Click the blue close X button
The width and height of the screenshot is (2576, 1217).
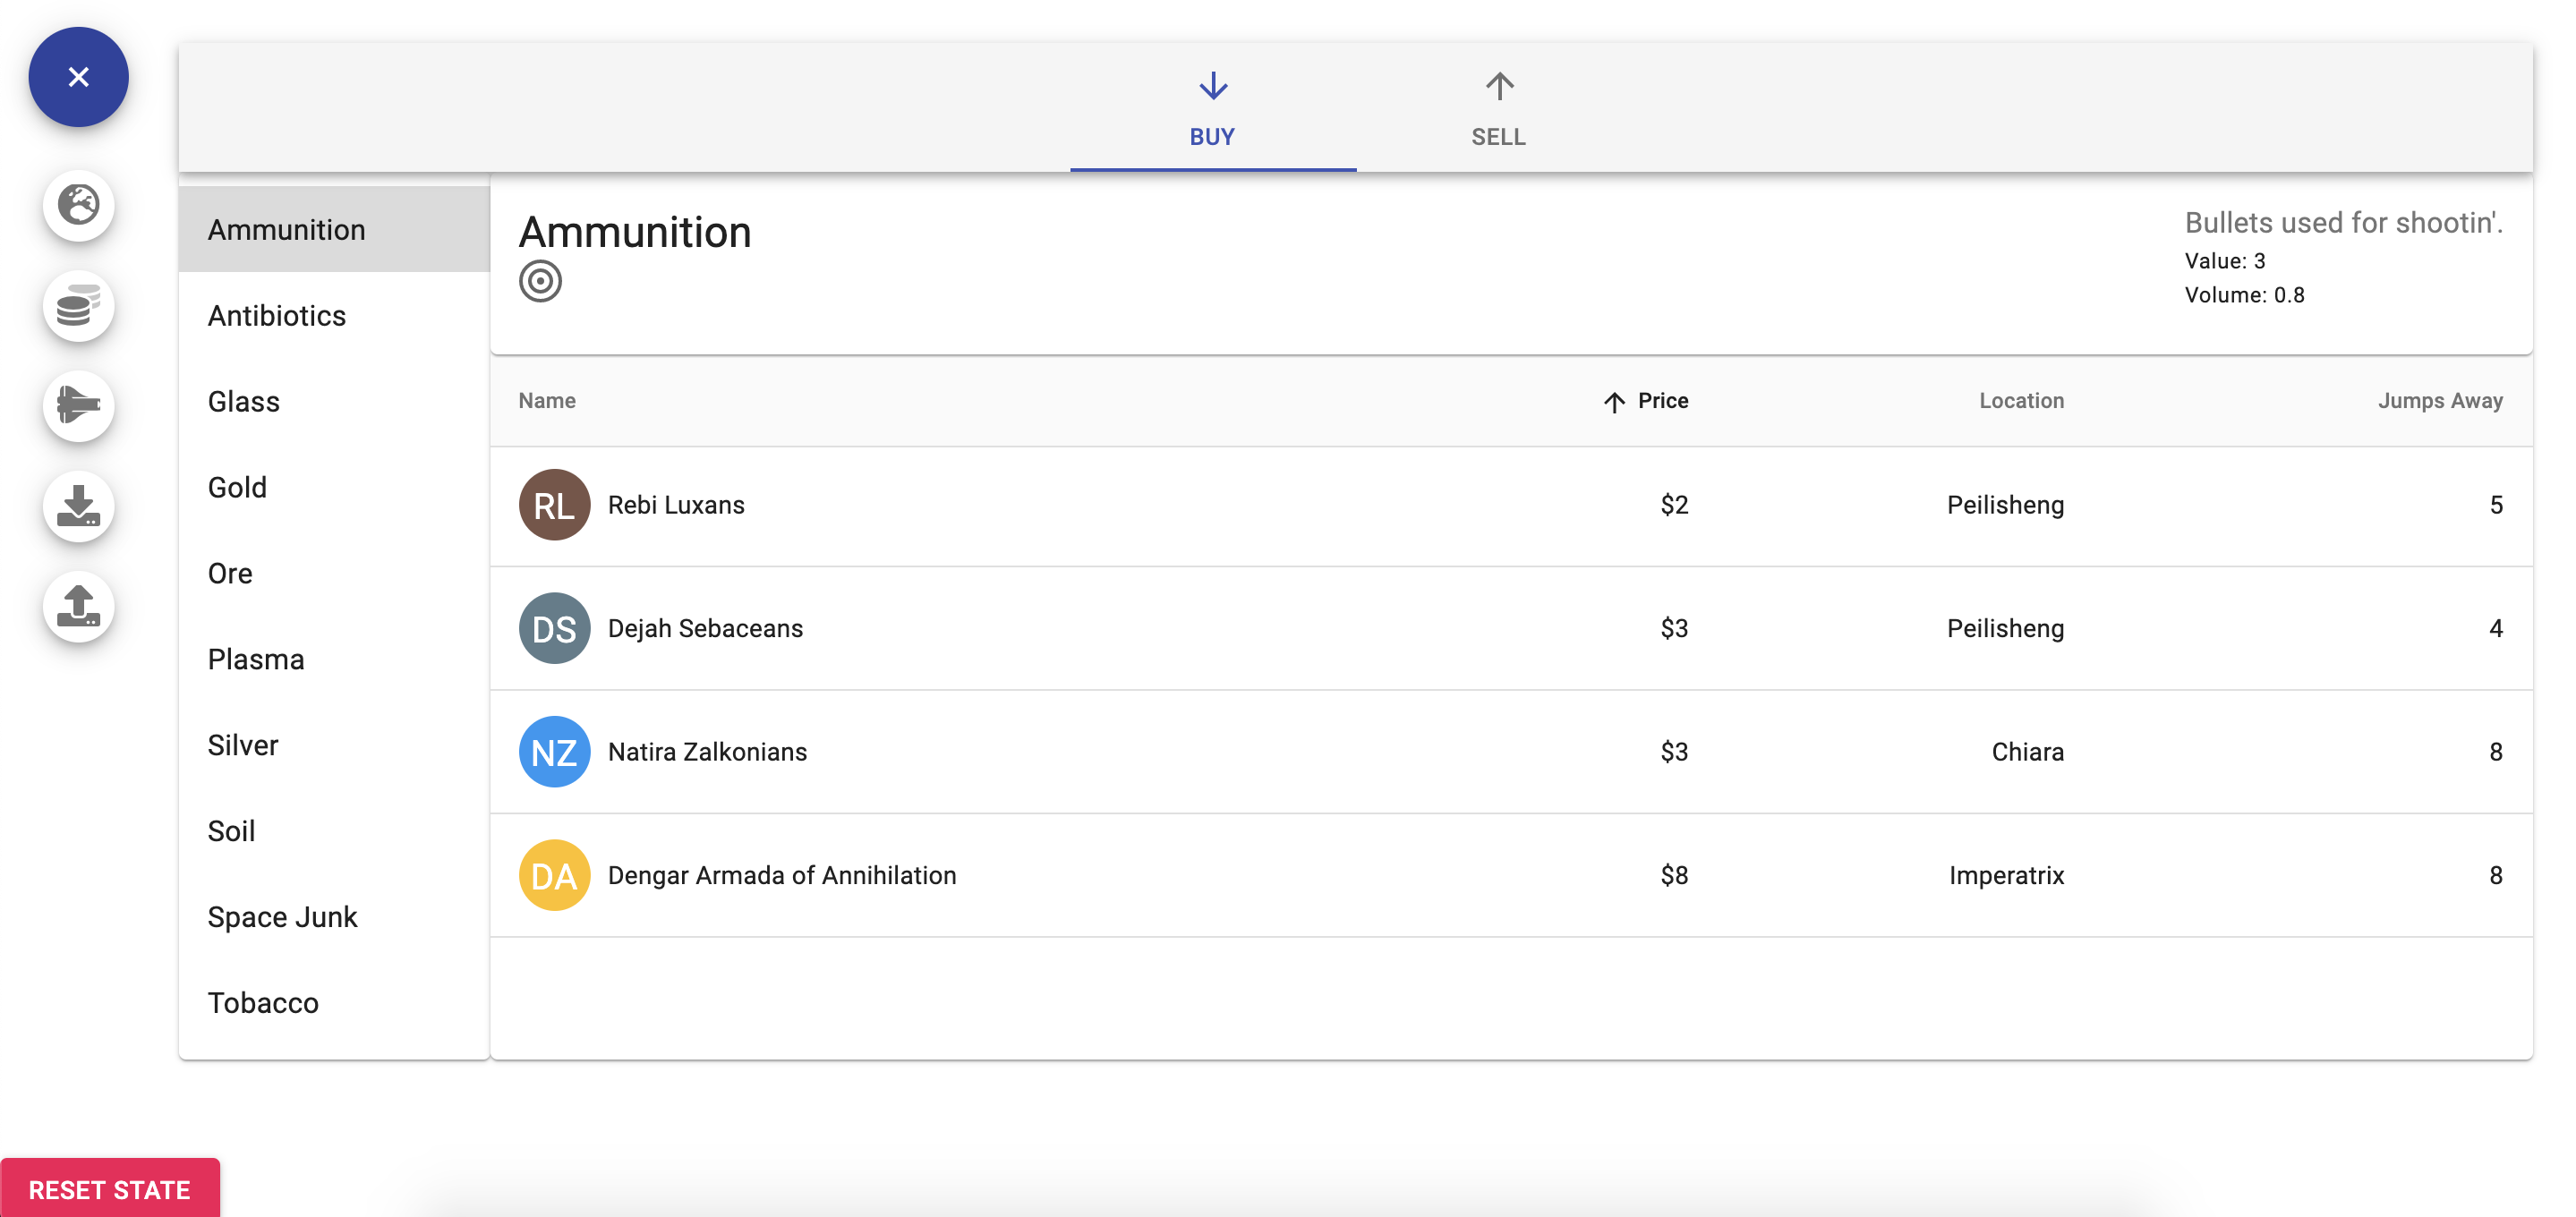[x=78, y=77]
